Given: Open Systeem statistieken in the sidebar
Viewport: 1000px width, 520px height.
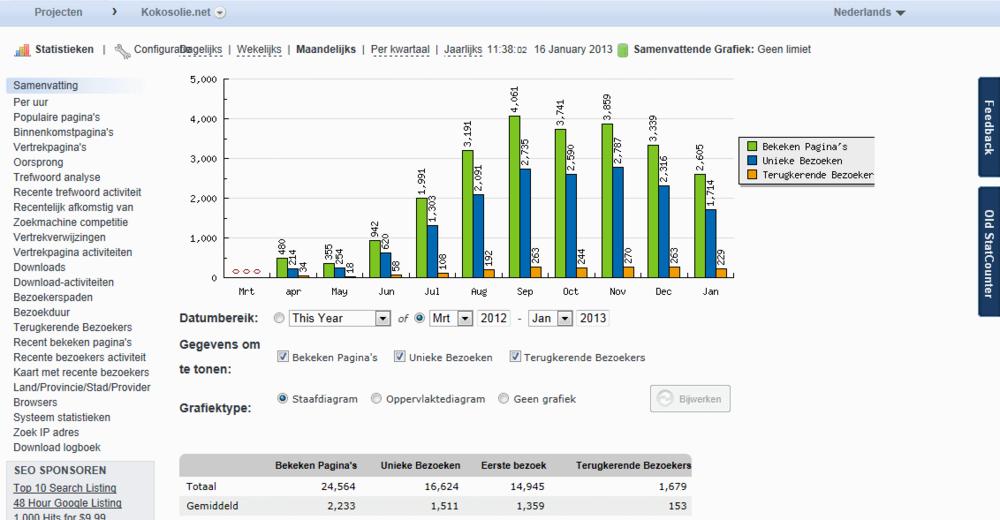Looking at the screenshot, I should coord(62,417).
